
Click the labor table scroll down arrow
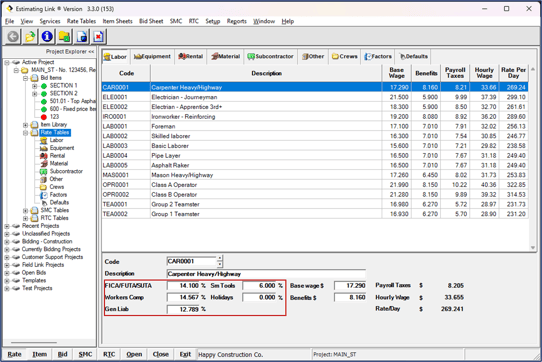point(533,247)
